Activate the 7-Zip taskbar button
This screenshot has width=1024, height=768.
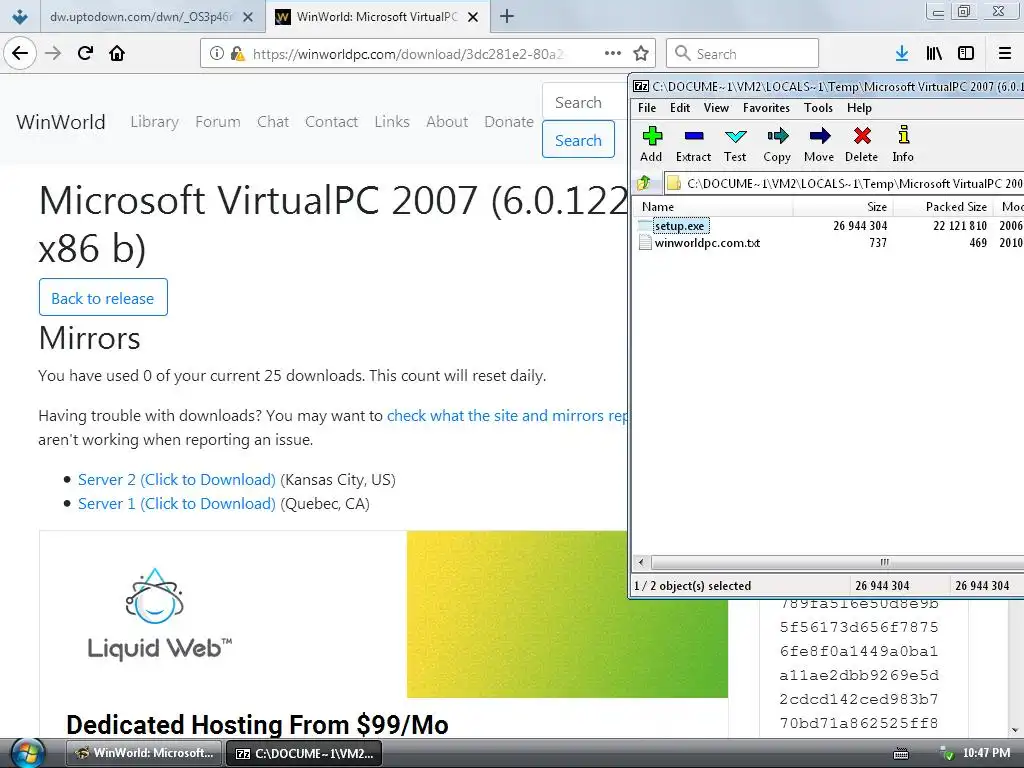(x=304, y=753)
